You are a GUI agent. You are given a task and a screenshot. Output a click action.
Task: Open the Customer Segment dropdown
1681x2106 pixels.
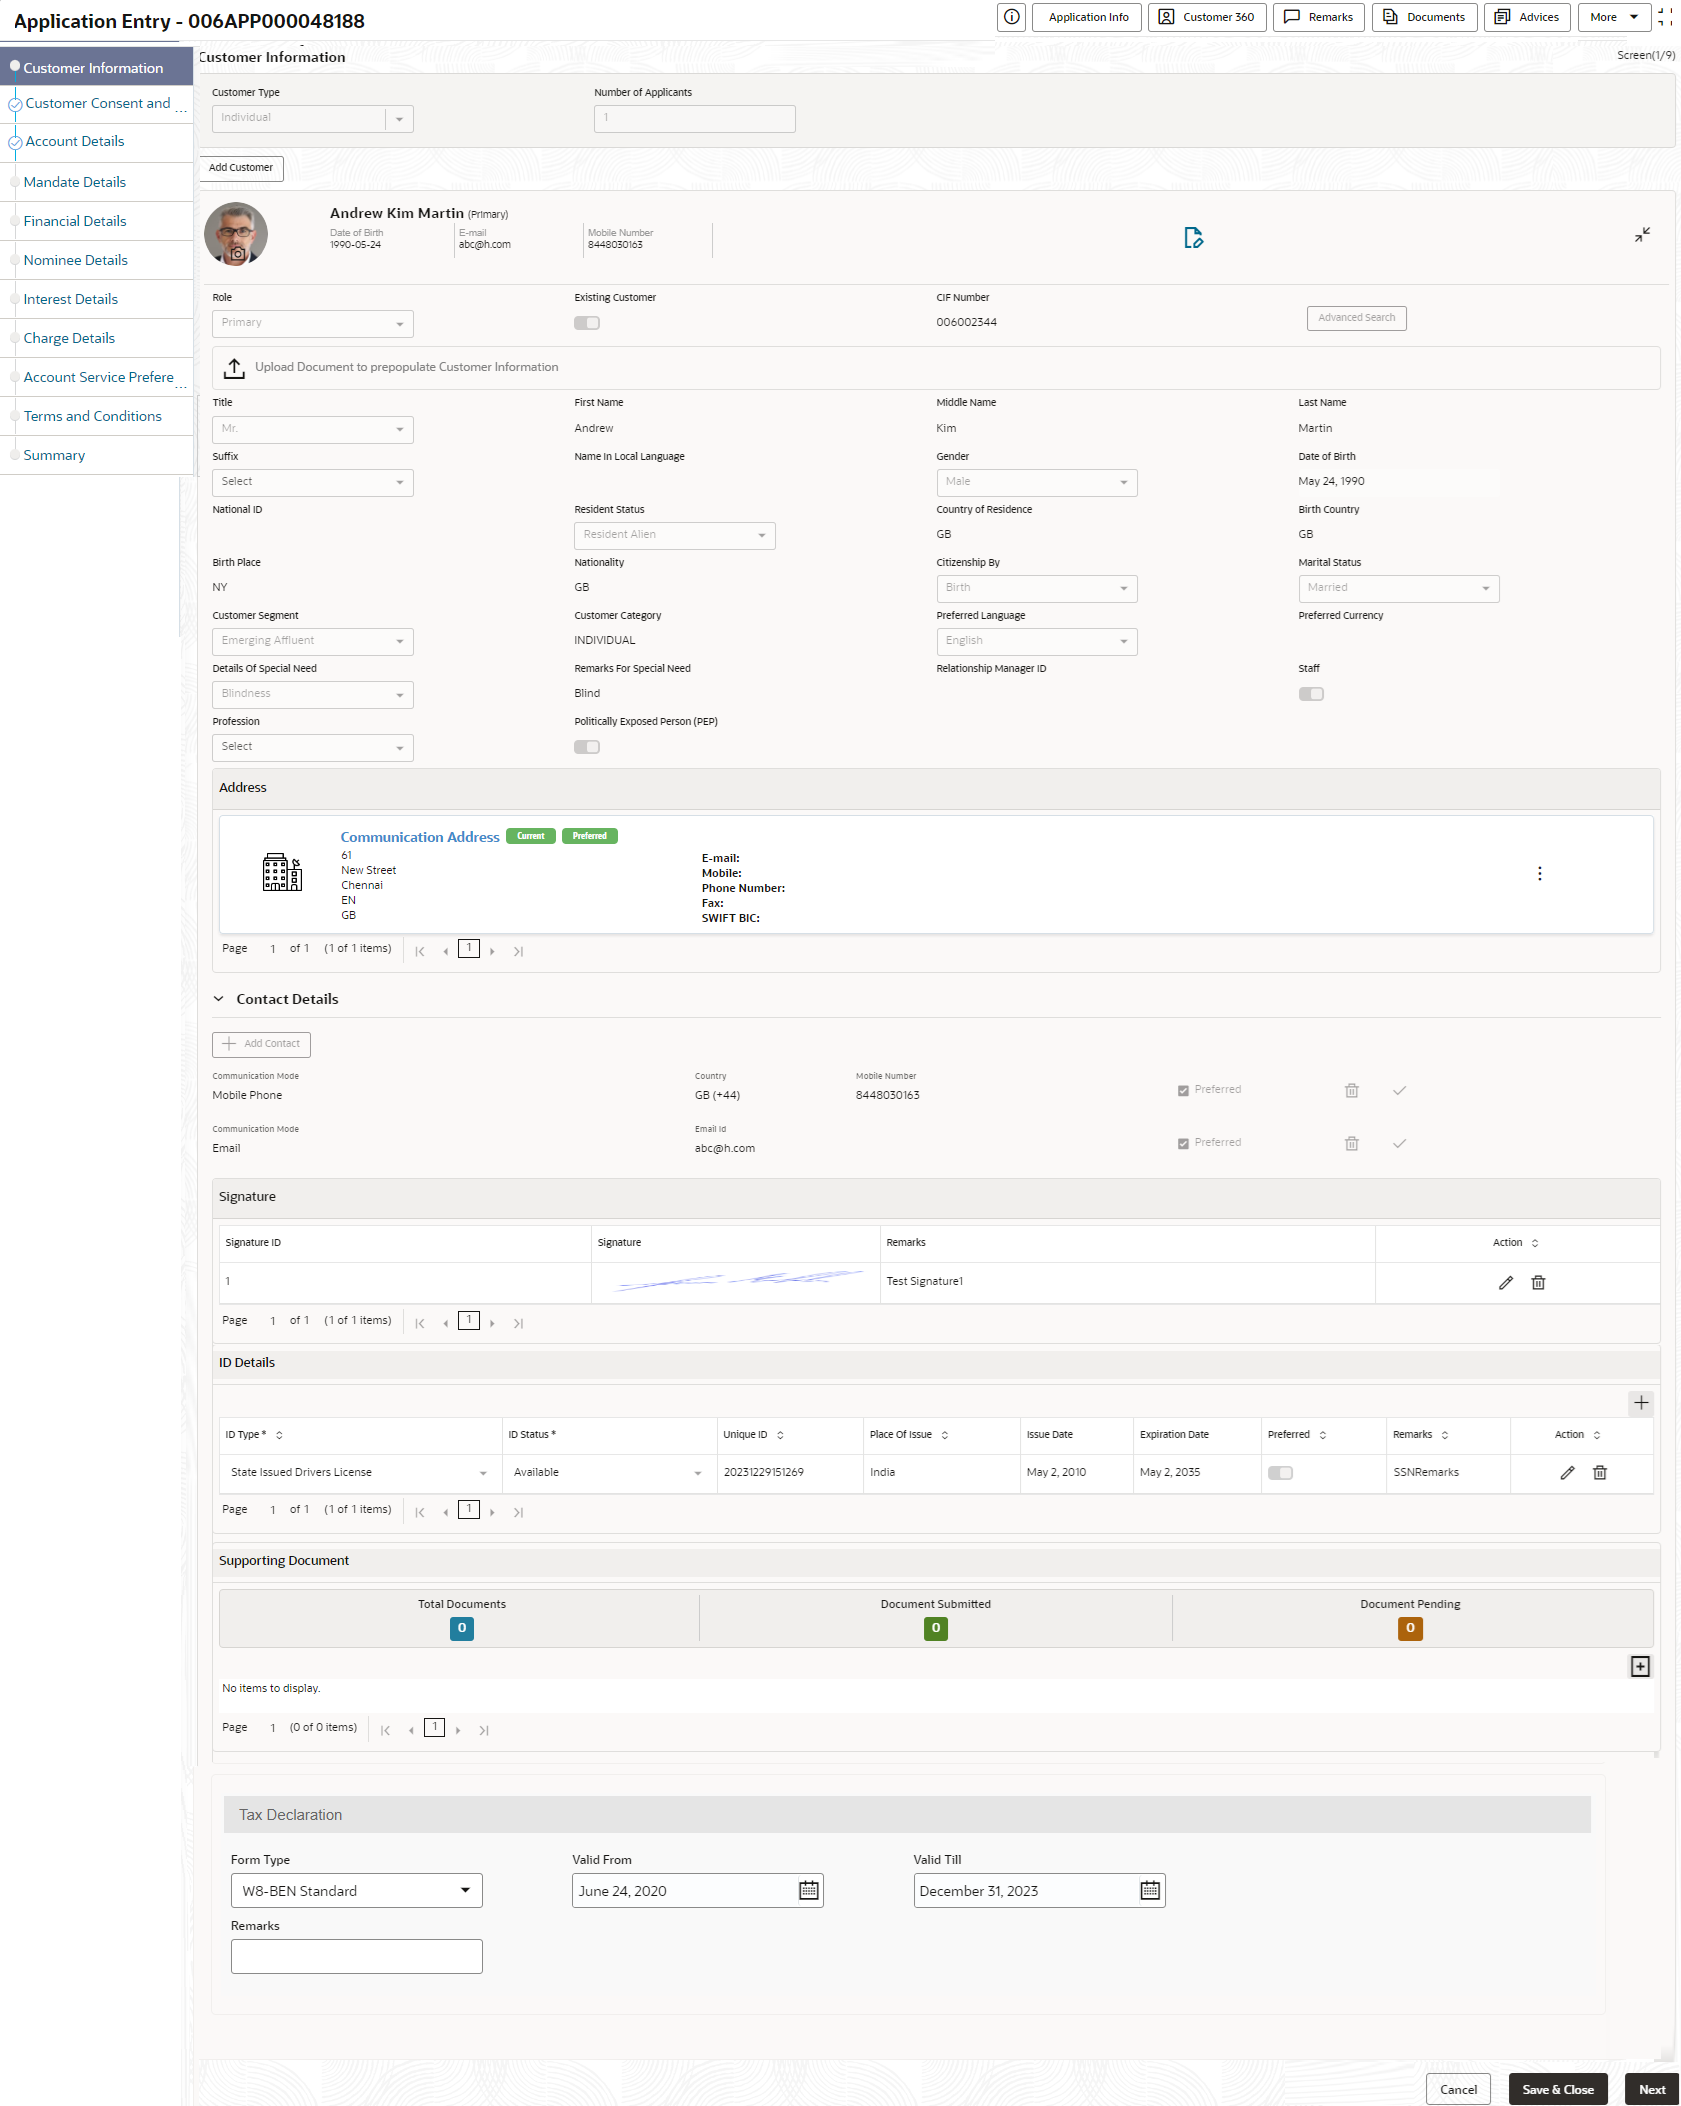(313, 641)
